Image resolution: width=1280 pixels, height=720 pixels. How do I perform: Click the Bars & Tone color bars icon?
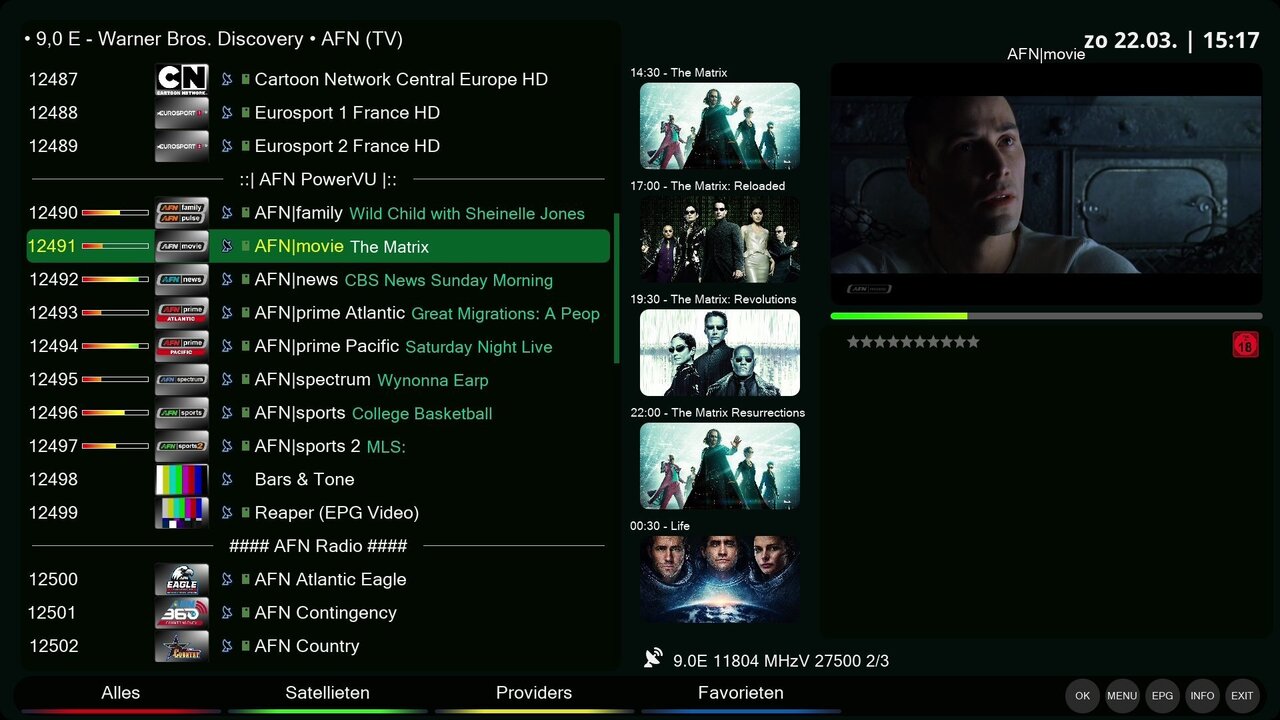tap(182, 480)
